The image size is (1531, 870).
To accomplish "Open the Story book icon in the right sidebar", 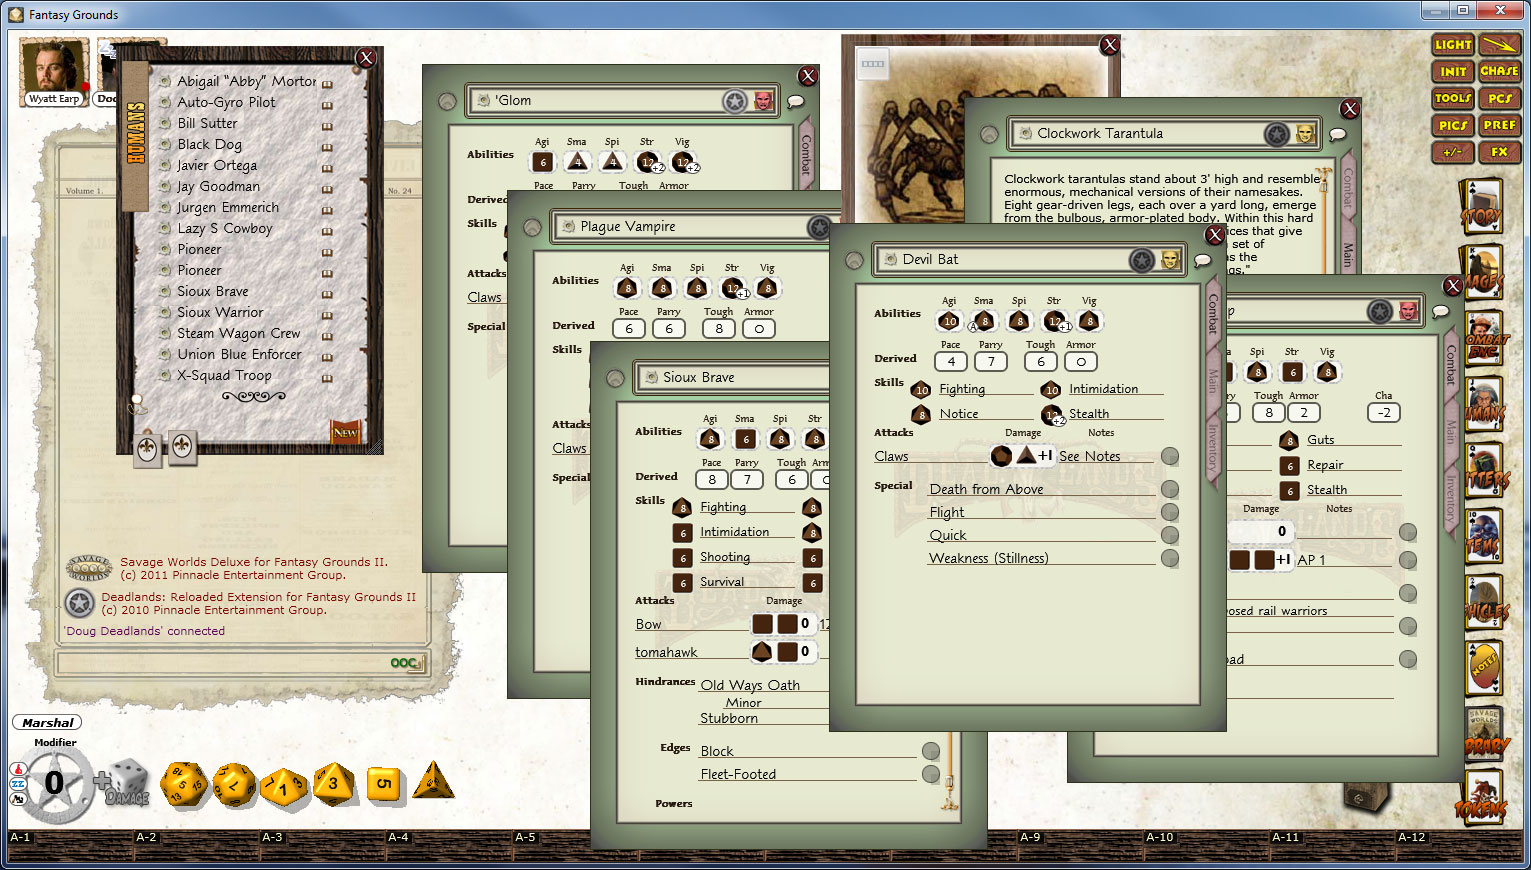I will coord(1484,207).
